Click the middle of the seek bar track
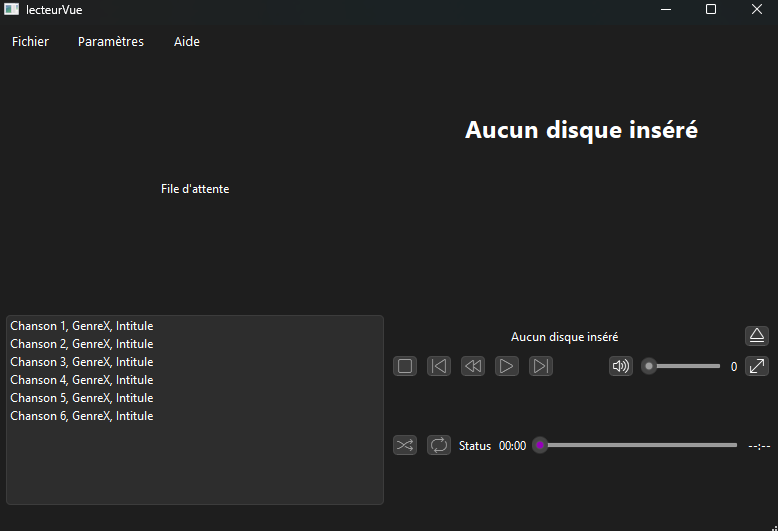The height and width of the screenshot is (531, 778). 635,445
